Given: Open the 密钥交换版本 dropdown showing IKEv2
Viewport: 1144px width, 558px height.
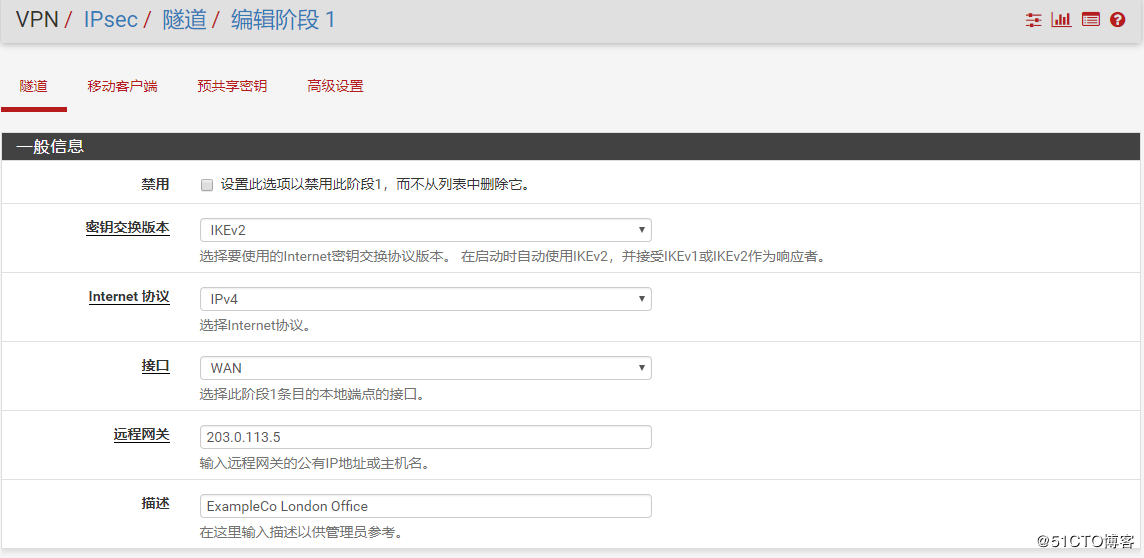Looking at the screenshot, I should 425,230.
